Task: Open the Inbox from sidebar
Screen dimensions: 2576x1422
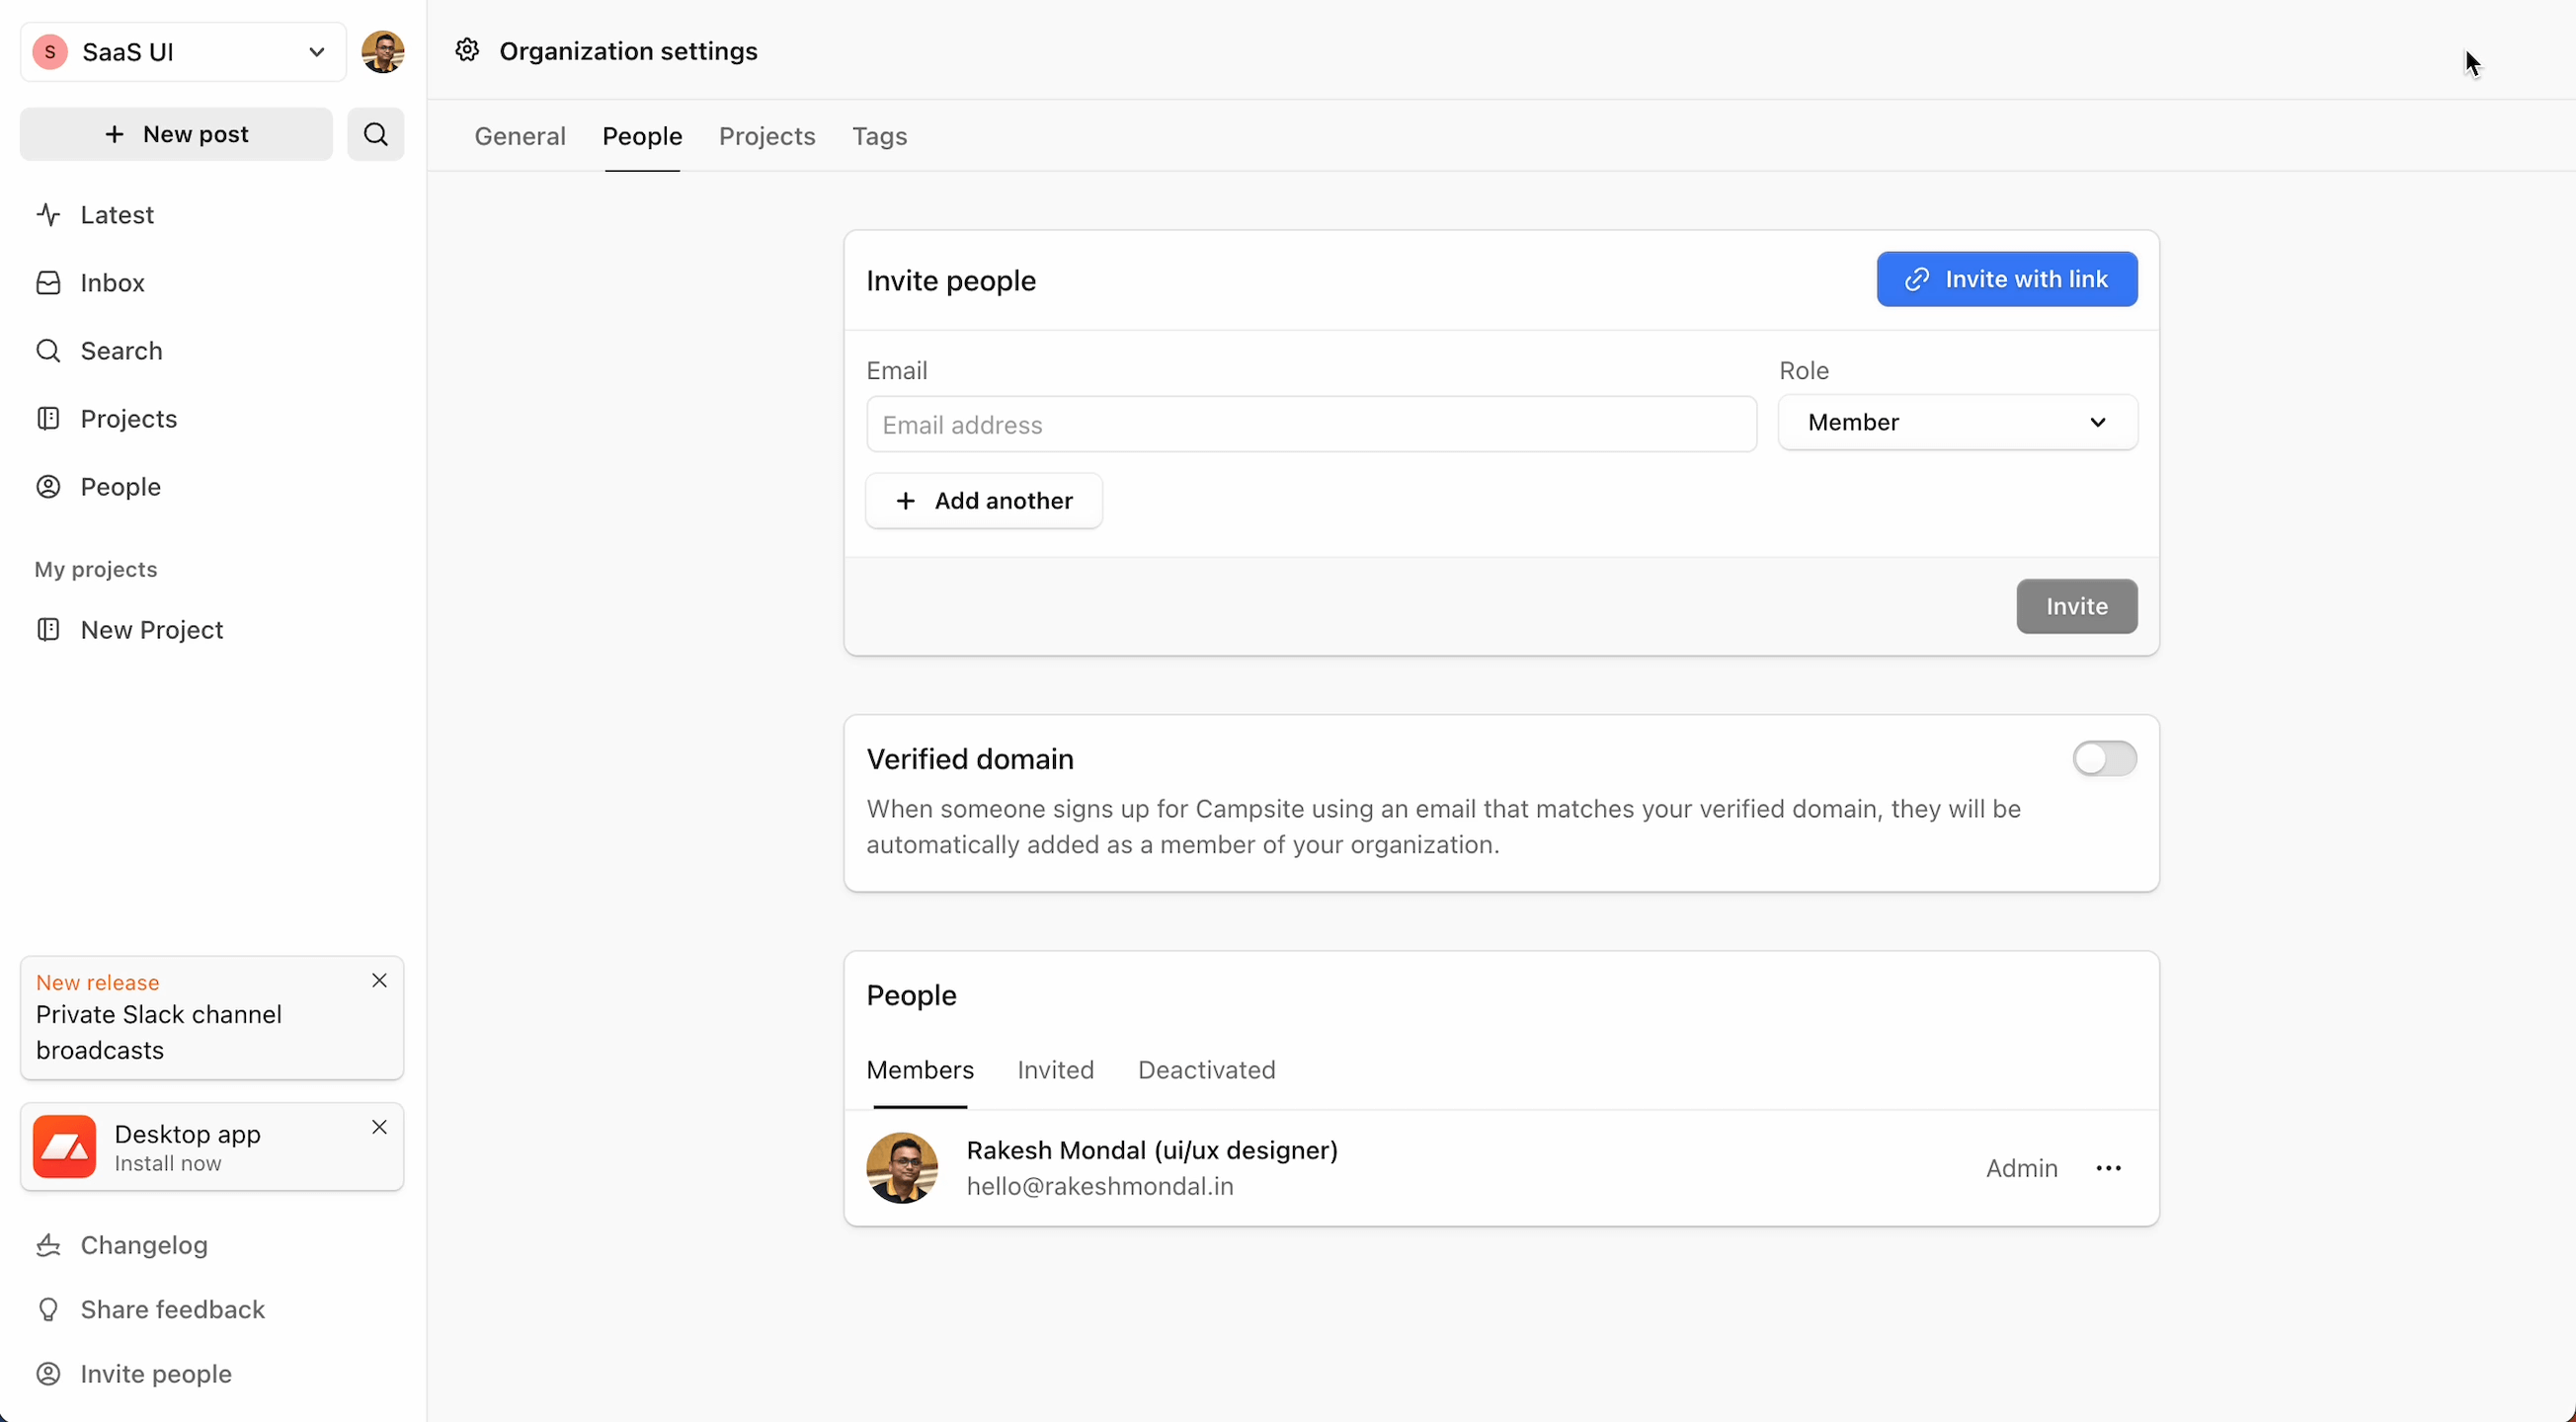Action: [112, 283]
